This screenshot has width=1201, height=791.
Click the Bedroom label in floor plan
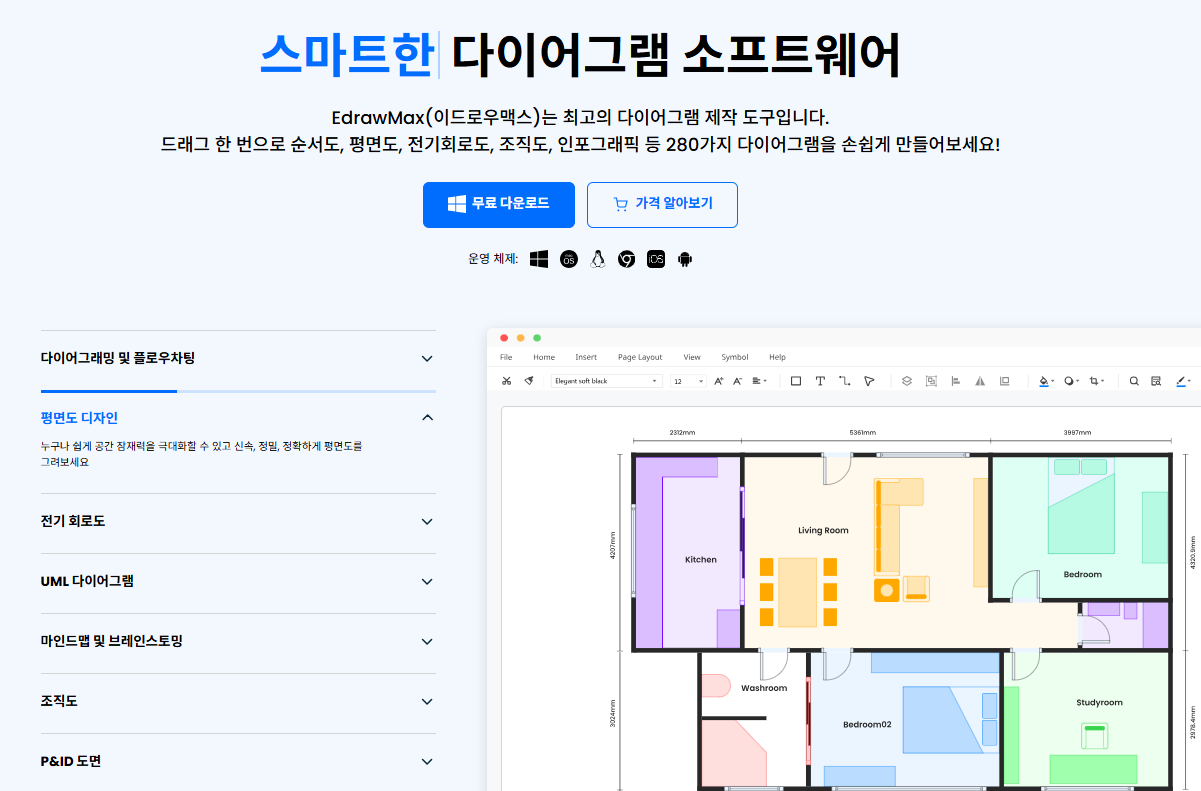tap(1082, 574)
